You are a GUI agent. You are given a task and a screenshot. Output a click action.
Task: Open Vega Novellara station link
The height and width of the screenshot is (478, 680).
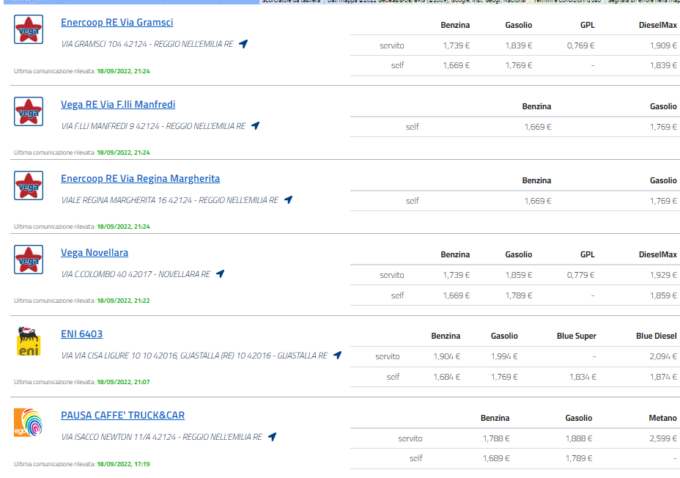click(x=94, y=253)
